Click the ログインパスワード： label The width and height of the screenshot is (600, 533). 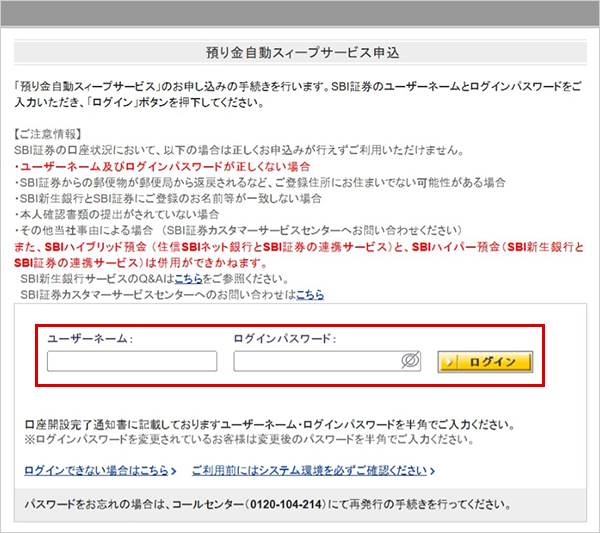(285, 339)
